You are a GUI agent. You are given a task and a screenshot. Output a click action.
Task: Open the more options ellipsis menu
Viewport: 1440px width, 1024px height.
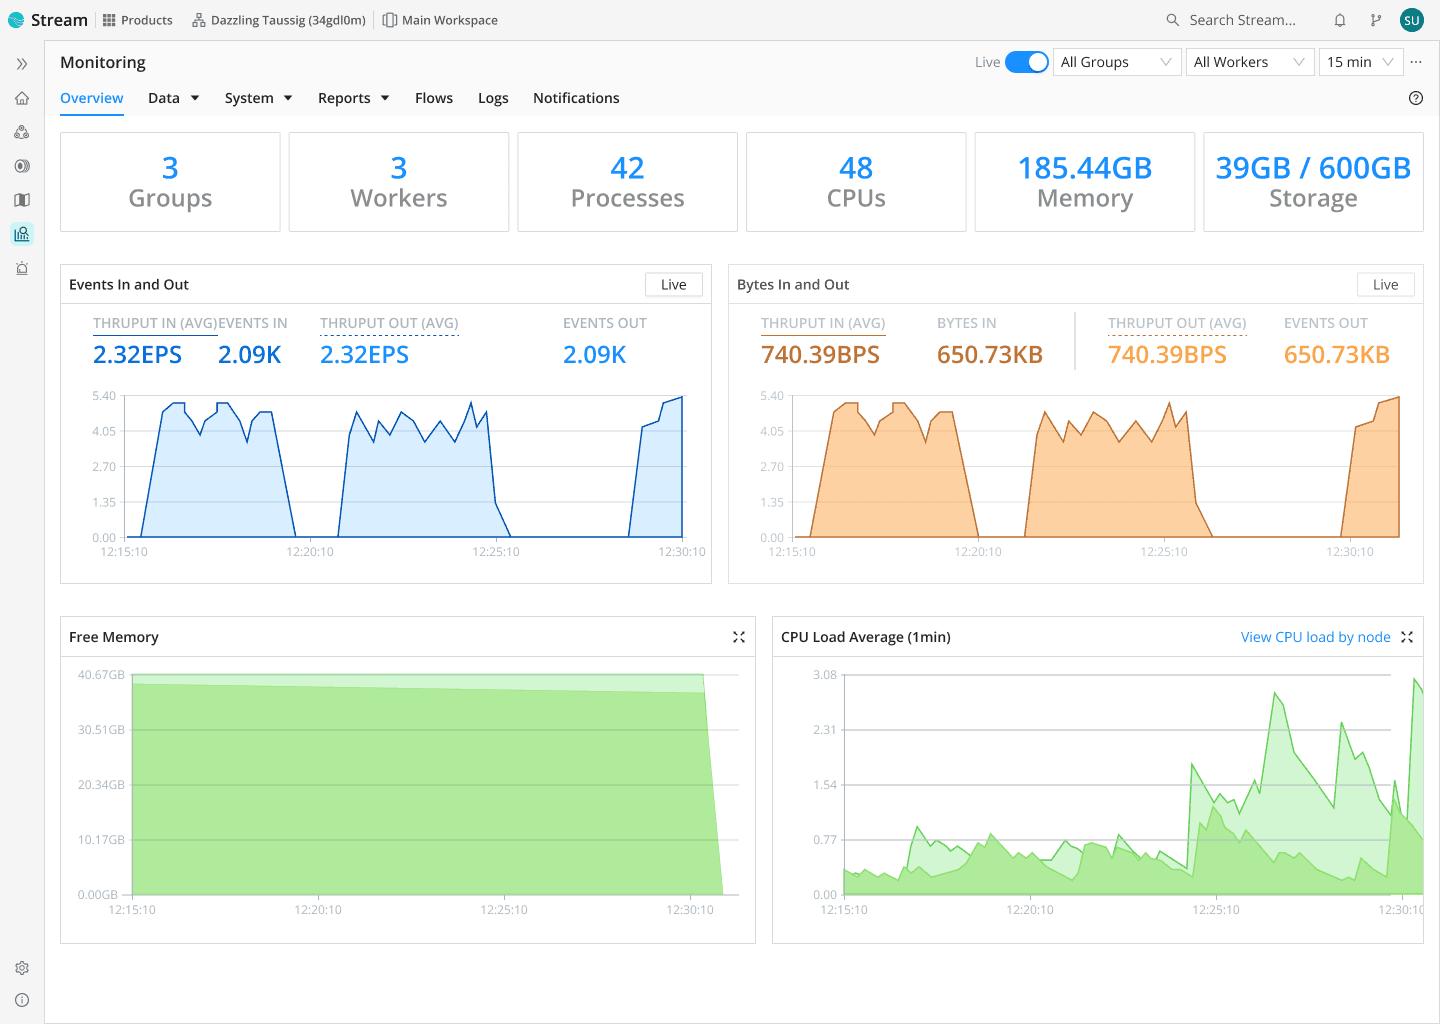coord(1416,62)
